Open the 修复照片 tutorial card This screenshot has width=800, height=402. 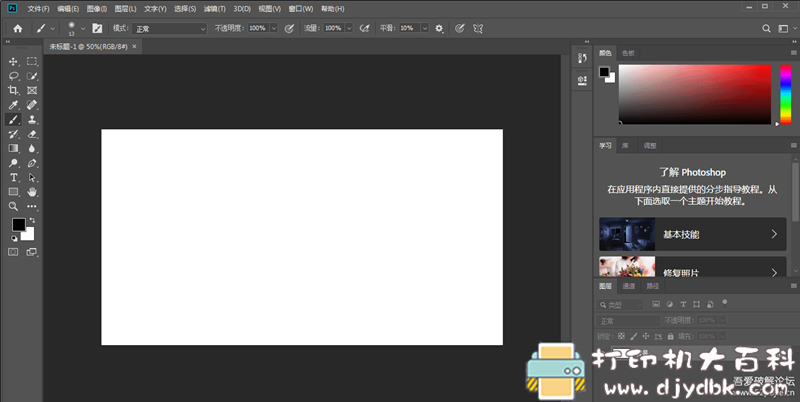click(x=693, y=267)
